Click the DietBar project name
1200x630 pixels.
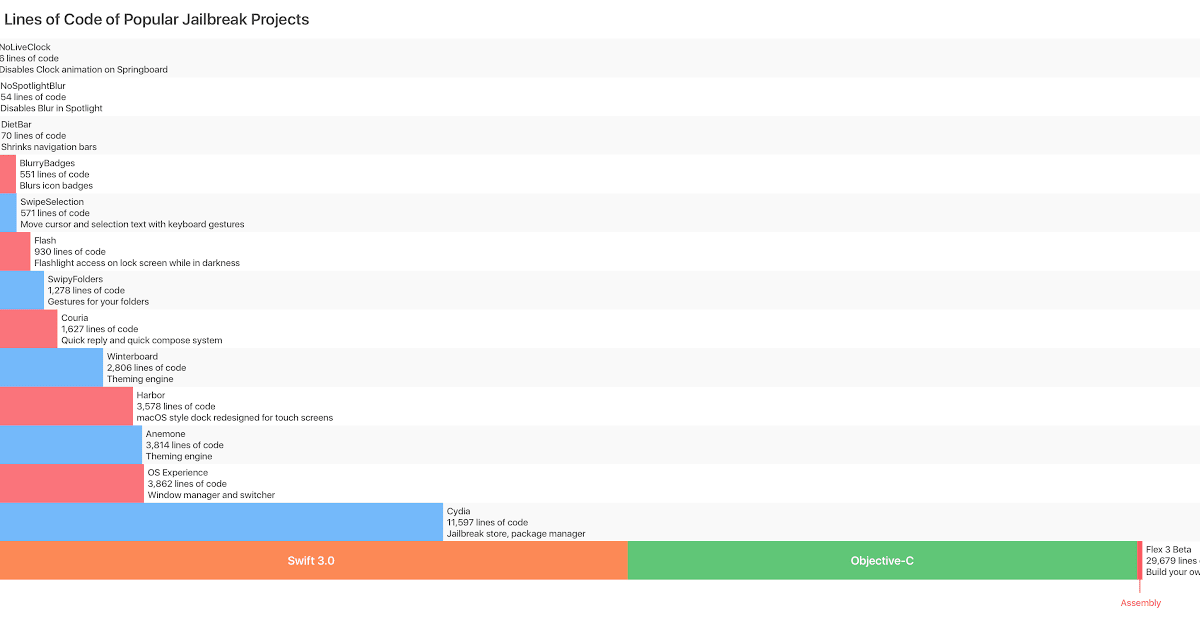pos(16,124)
